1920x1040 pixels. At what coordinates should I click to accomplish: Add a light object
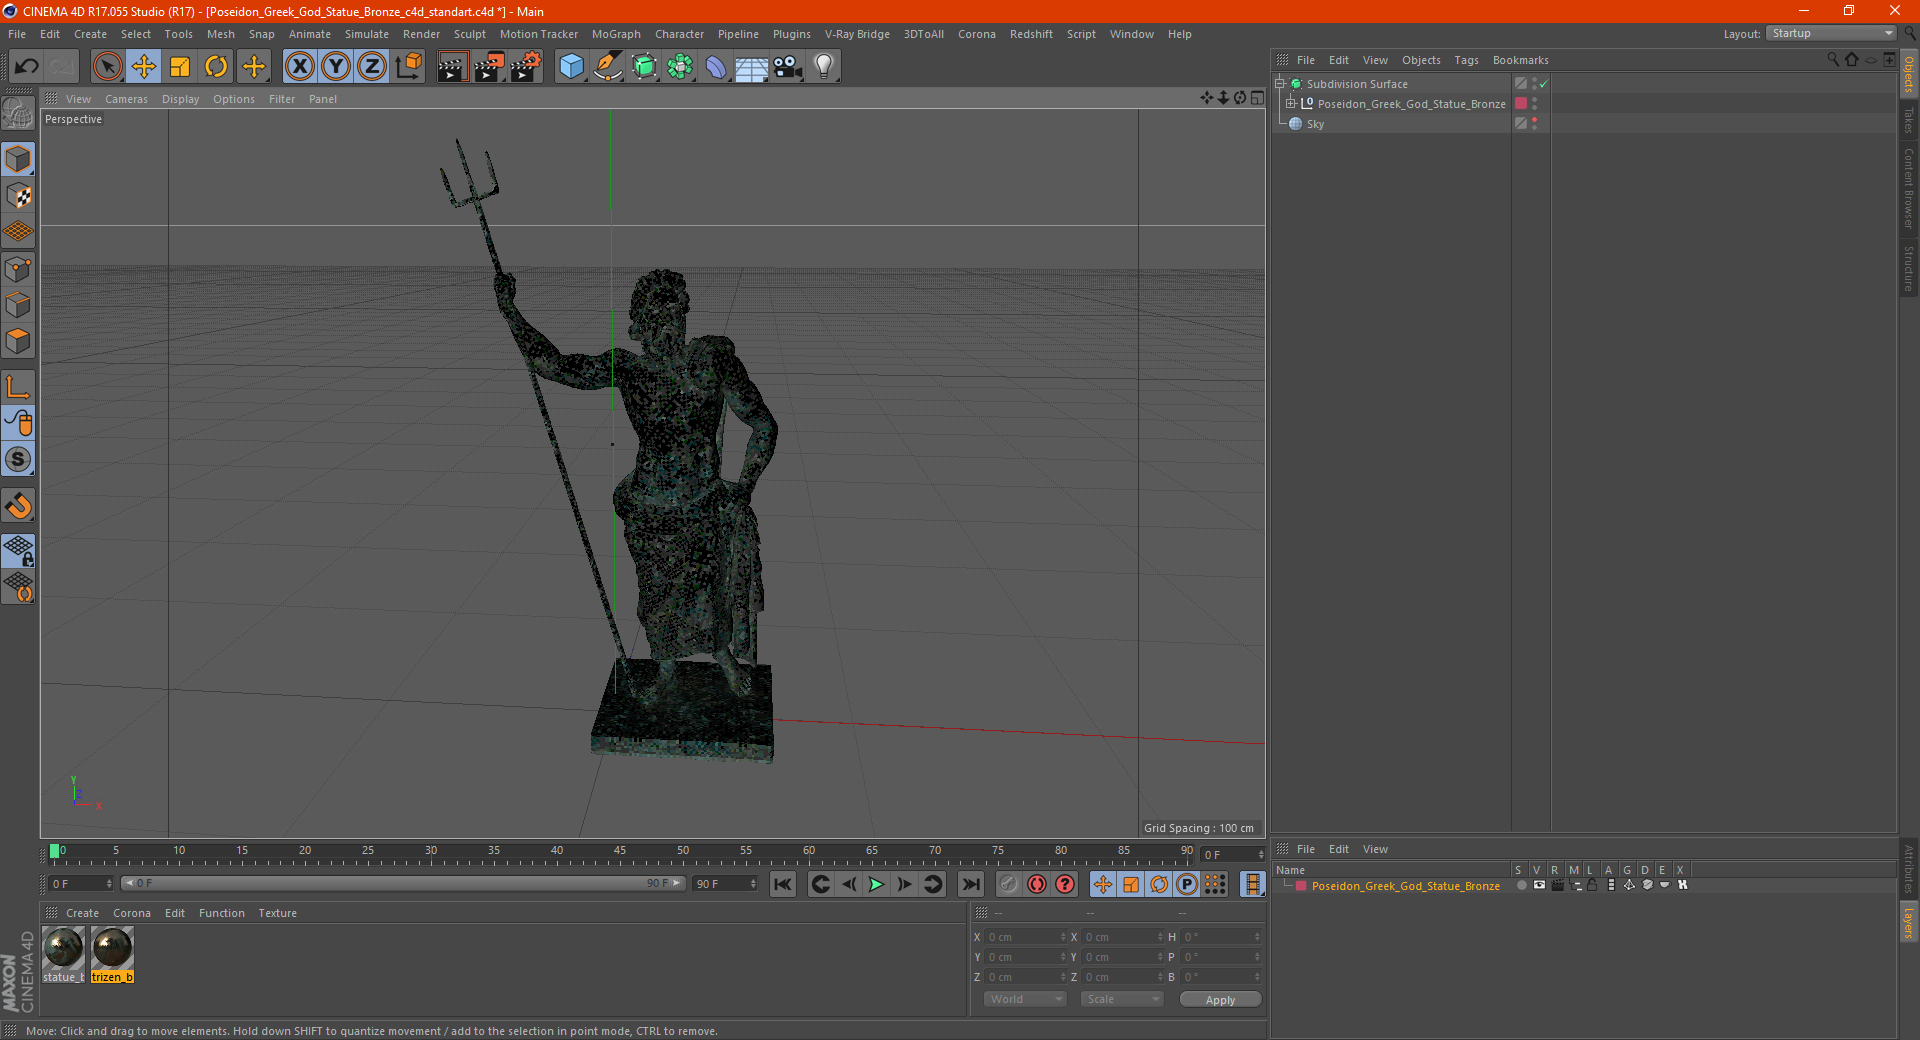[x=824, y=67]
